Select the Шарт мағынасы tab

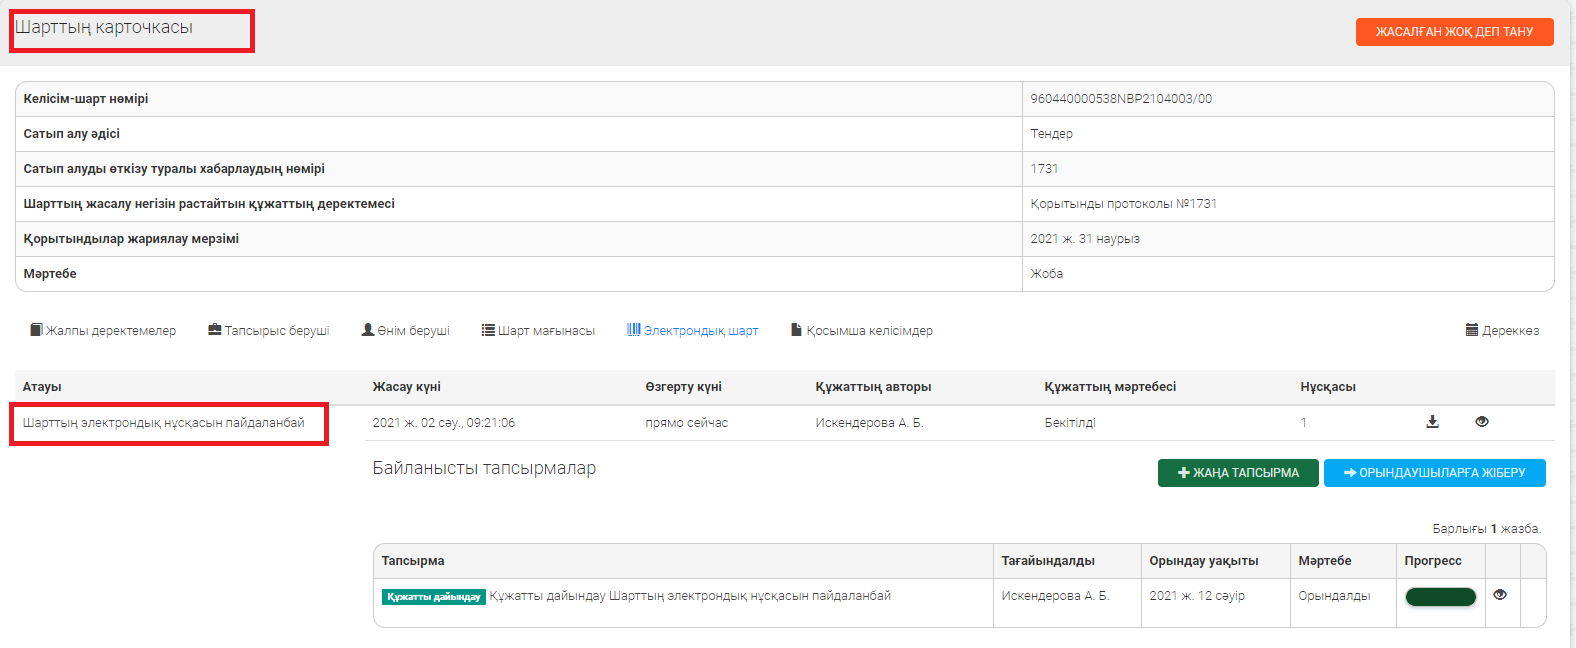coord(538,331)
